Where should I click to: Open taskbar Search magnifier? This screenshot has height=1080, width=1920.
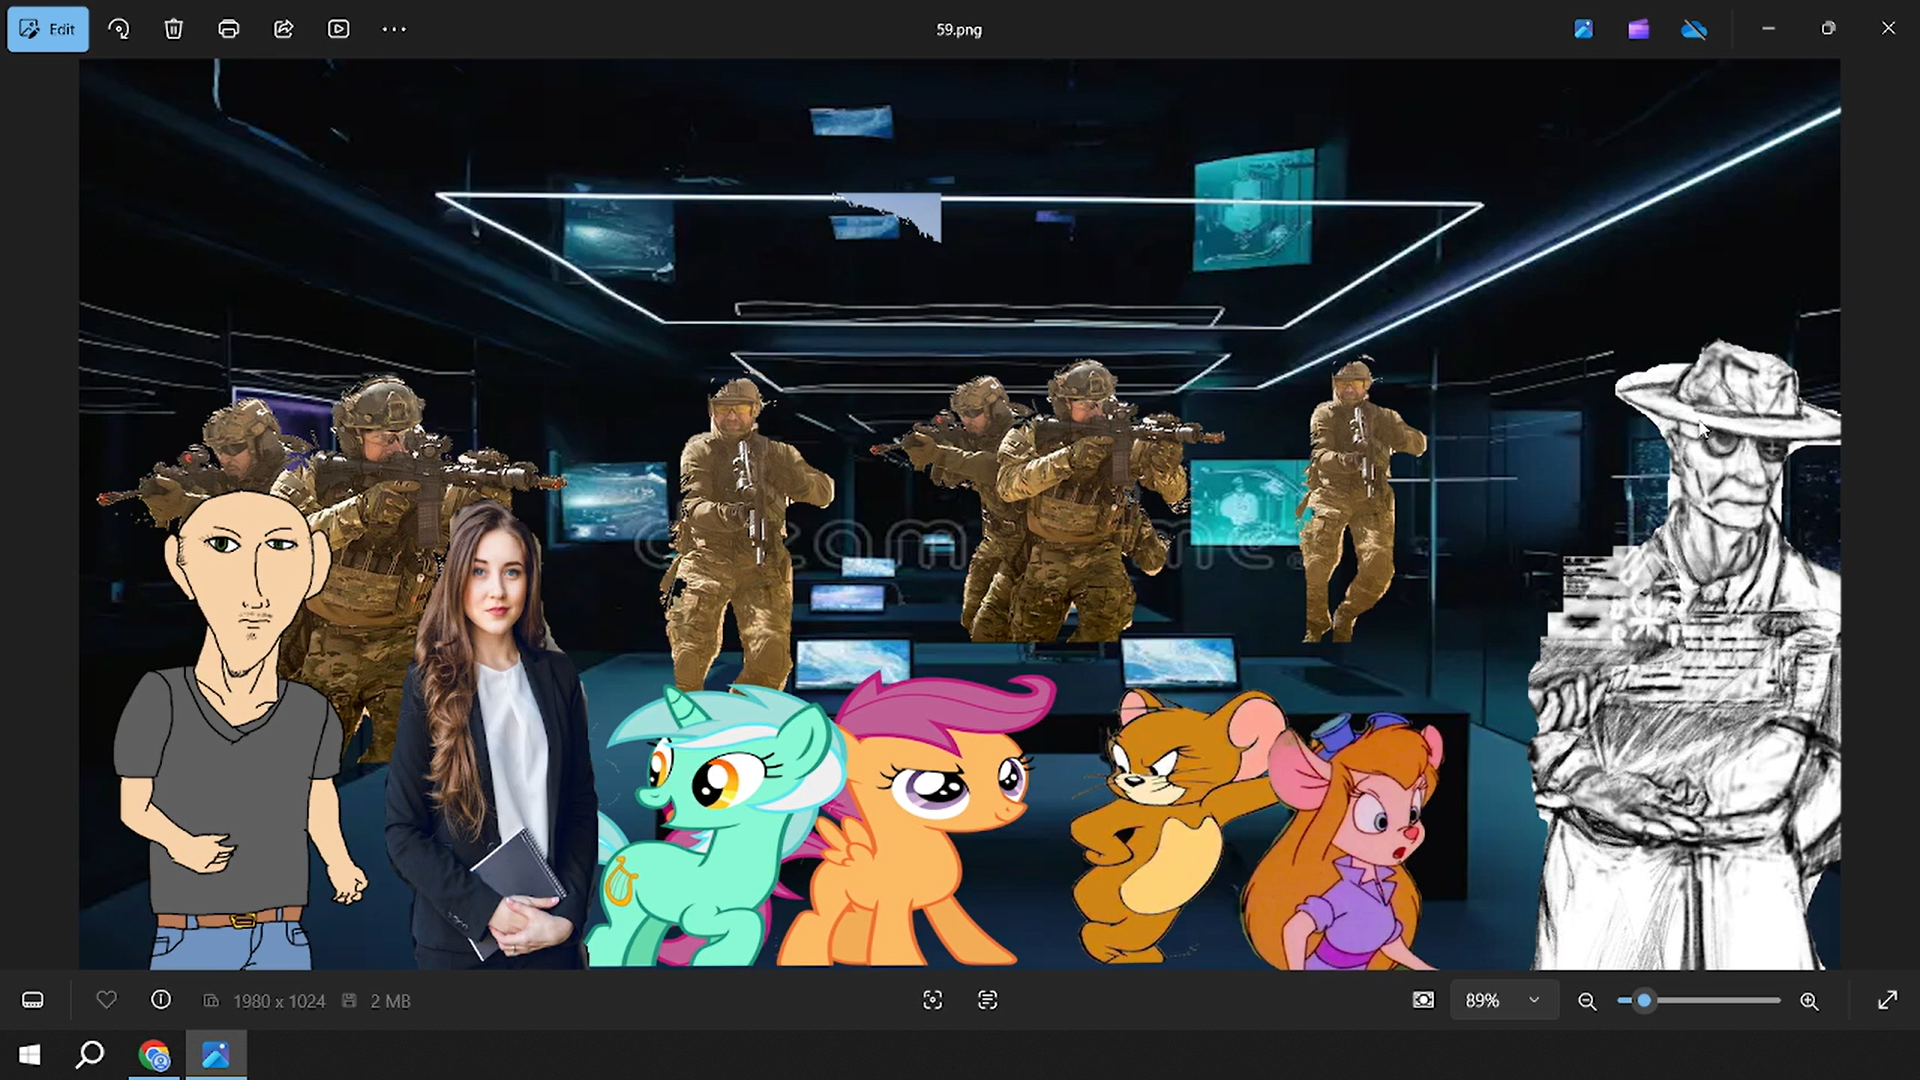pos(90,1055)
